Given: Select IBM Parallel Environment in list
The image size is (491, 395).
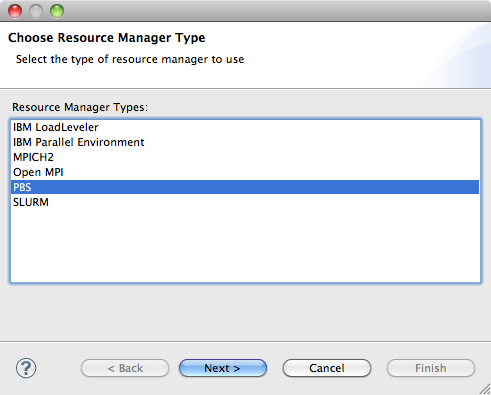Looking at the screenshot, I should (x=245, y=142).
